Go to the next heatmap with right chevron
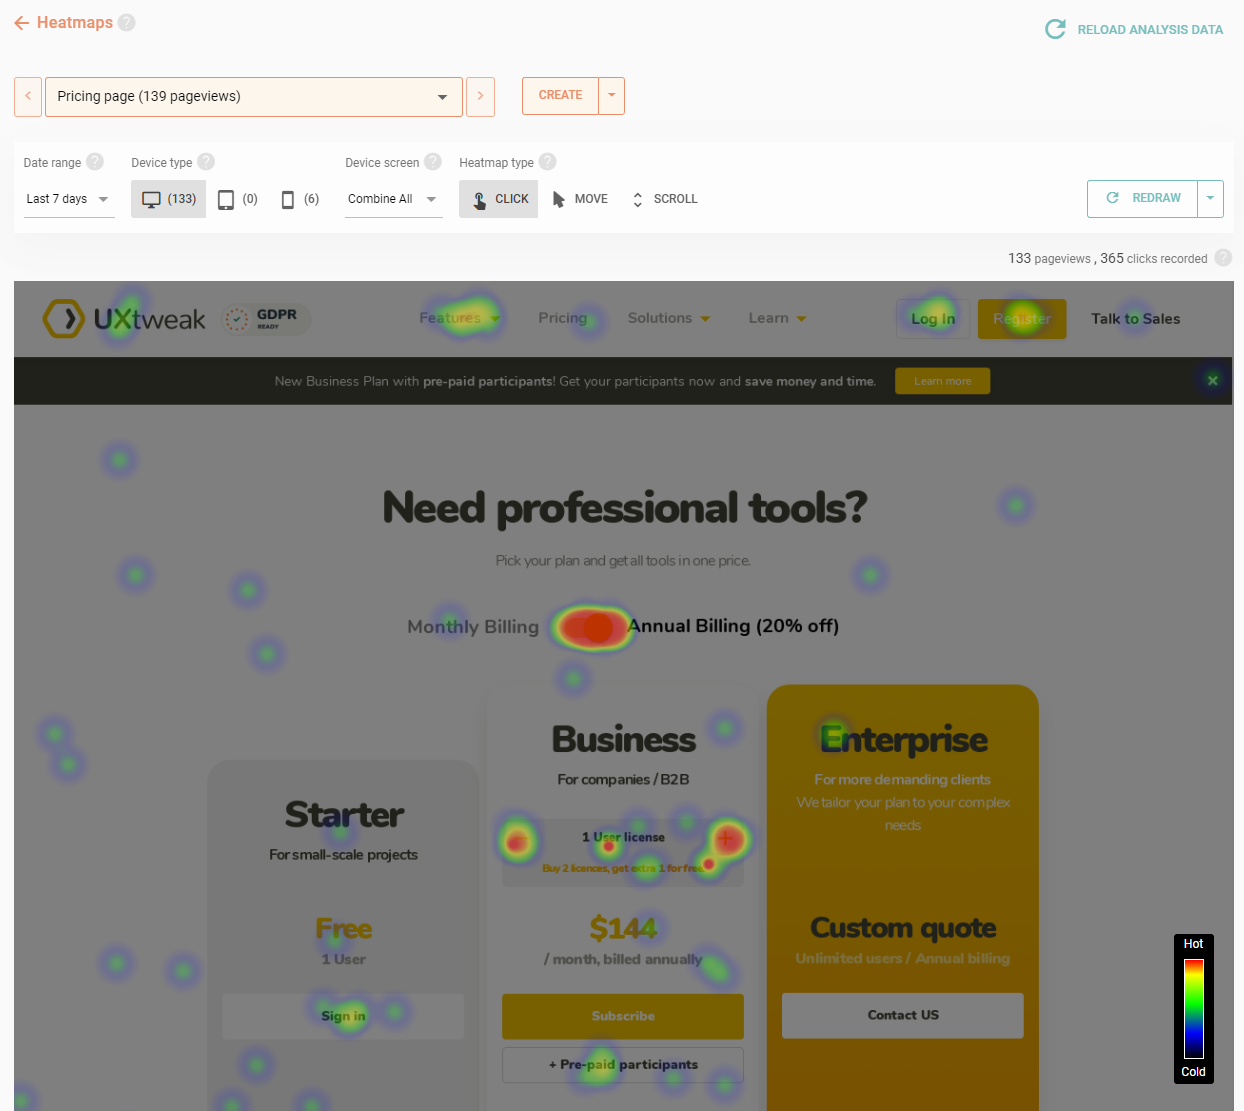This screenshot has width=1244, height=1111. [x=480, y=97]
